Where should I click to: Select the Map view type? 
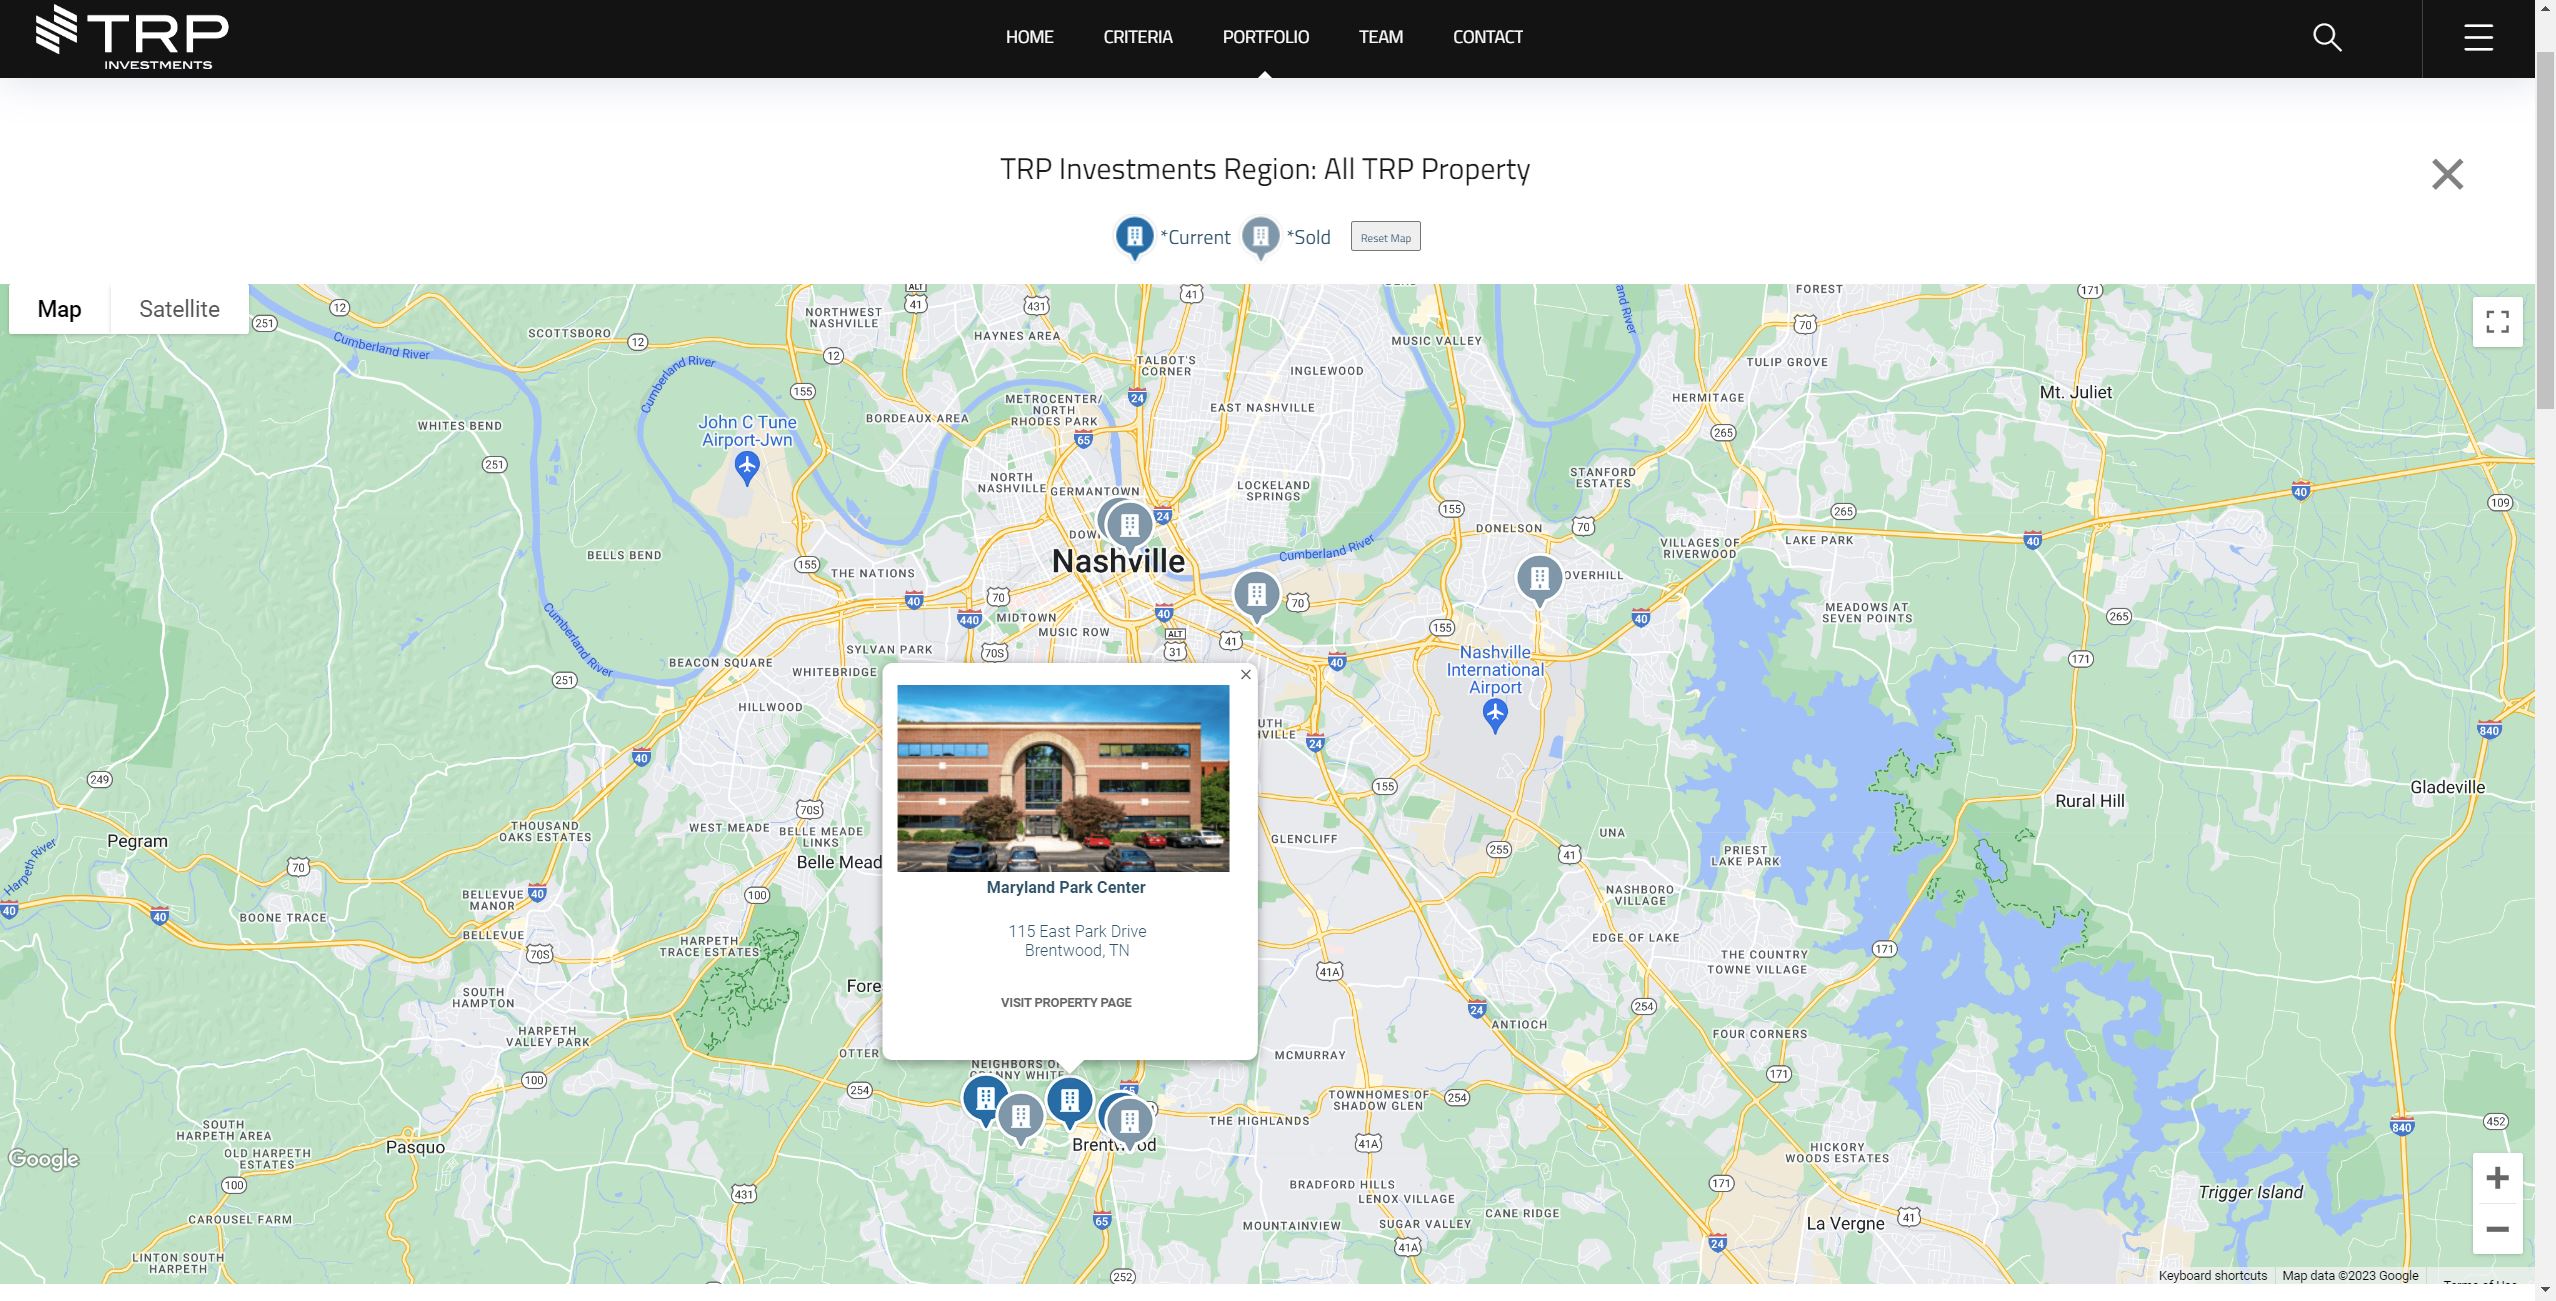point(59,309)
